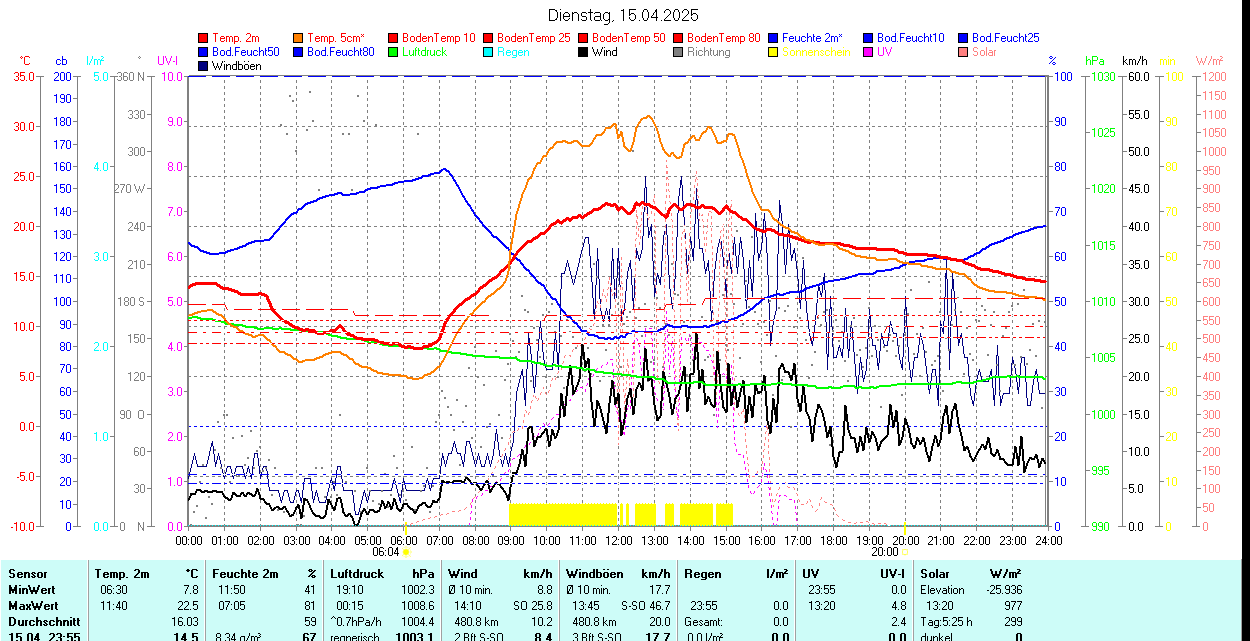Click the Windböen legend swatch
1250x641 pixels.
click(x=204, y=66)
